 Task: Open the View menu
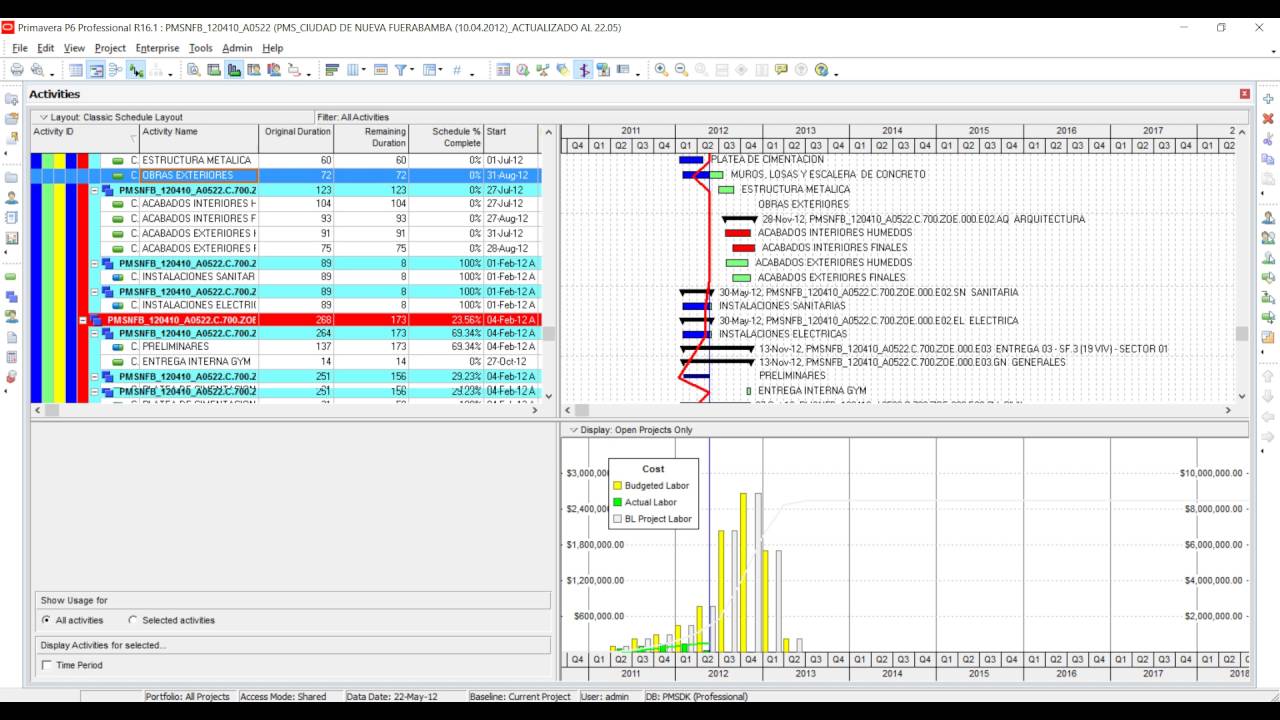[x=74, y=48]
